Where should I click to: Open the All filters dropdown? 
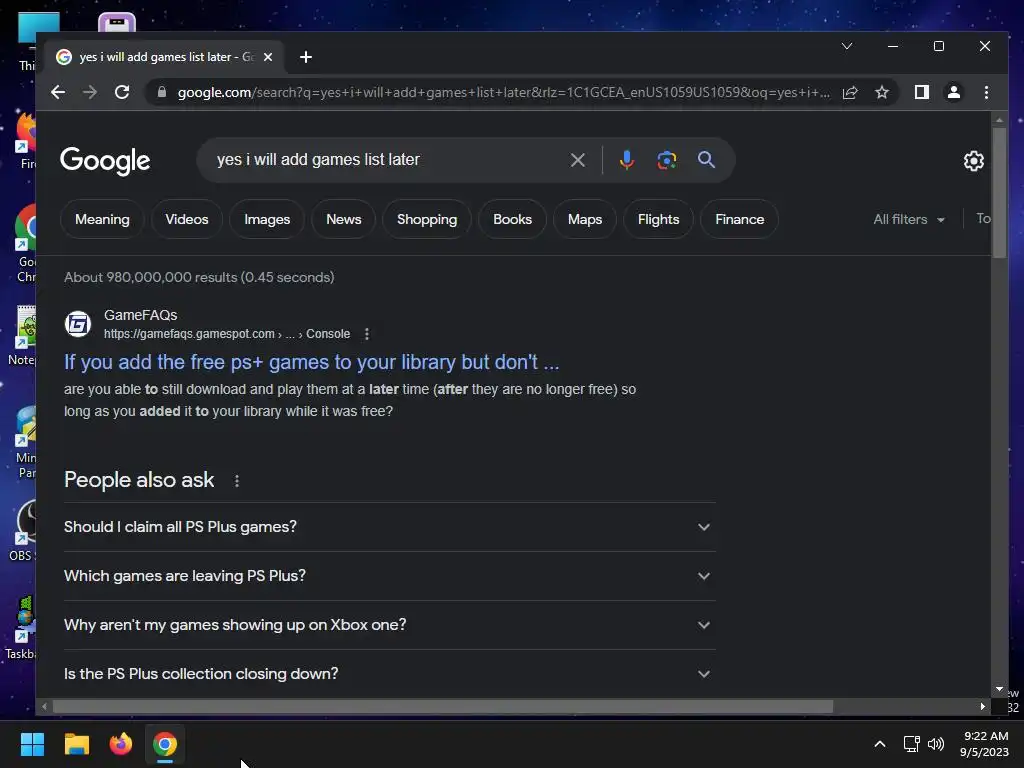tap(909, 219)
